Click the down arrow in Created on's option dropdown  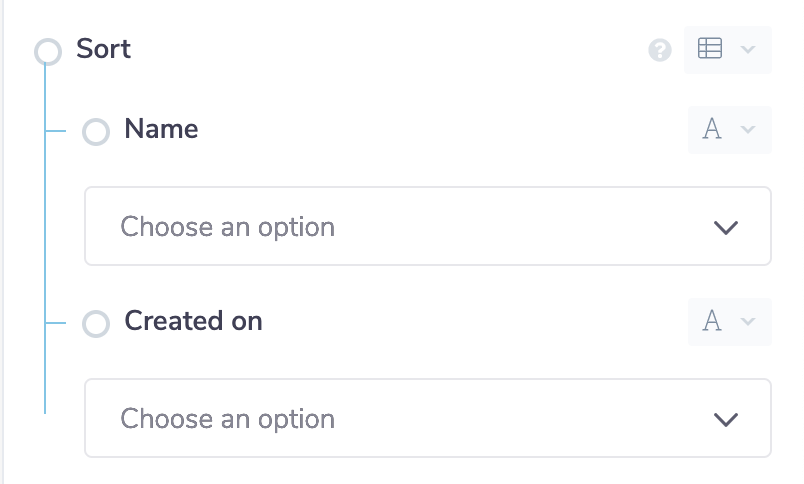click(x=726, y=419)
